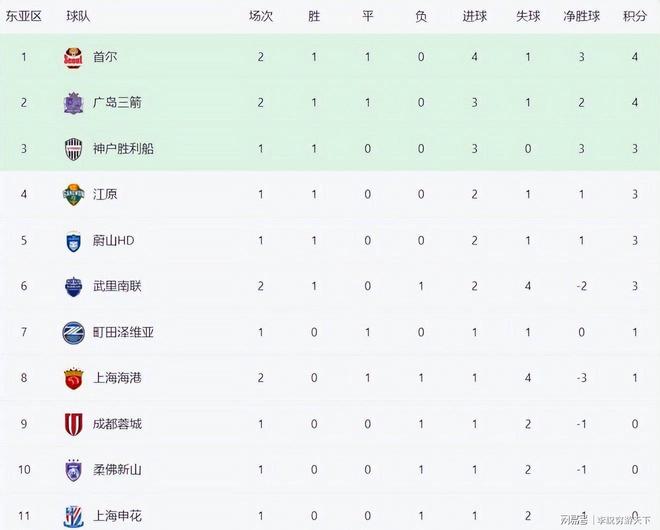Sort by the 积分 points column header

pos(634,17)
